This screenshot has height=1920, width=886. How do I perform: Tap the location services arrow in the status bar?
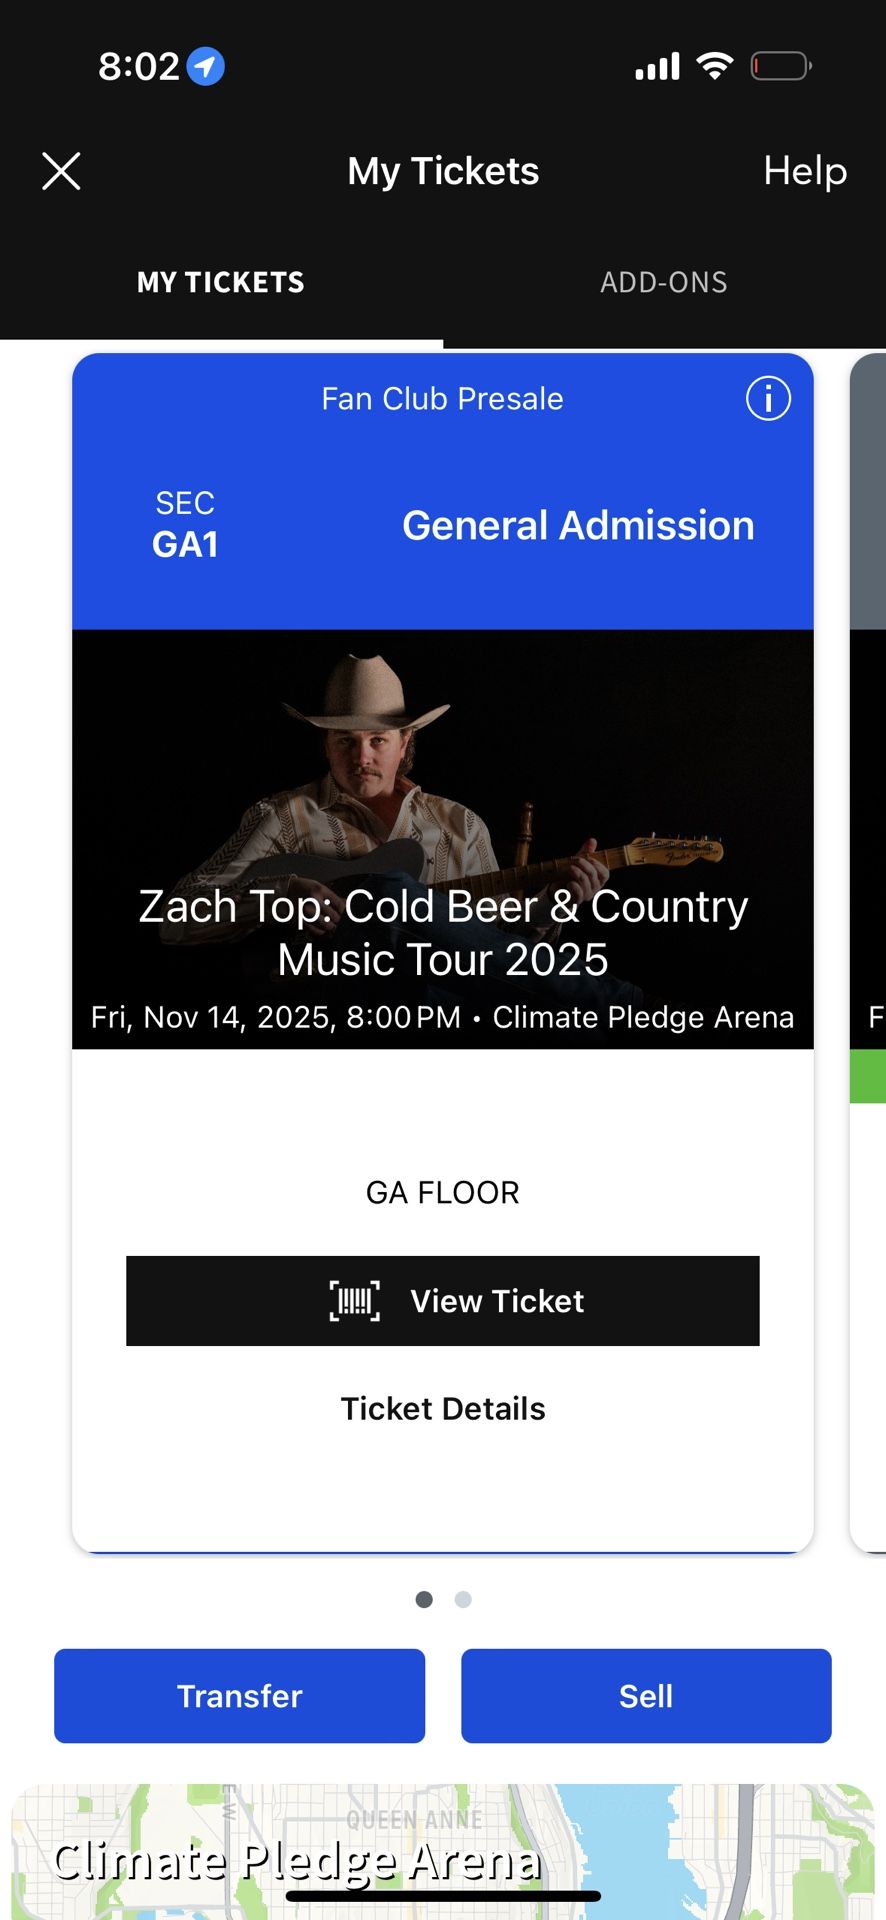[x=205, y=65]
